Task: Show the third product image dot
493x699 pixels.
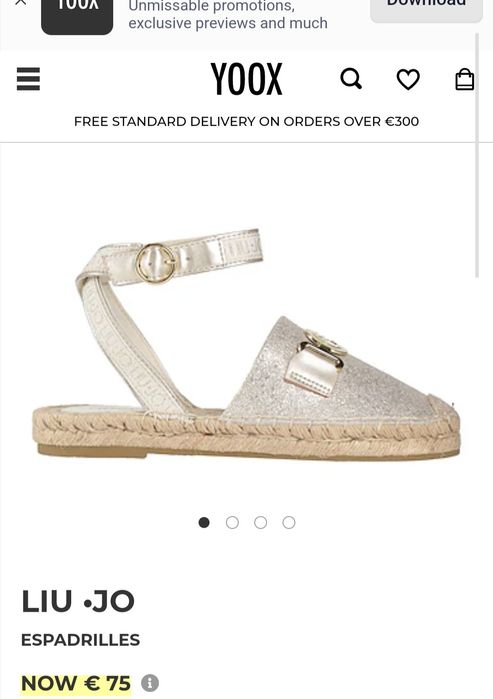Action: [260, 522]
